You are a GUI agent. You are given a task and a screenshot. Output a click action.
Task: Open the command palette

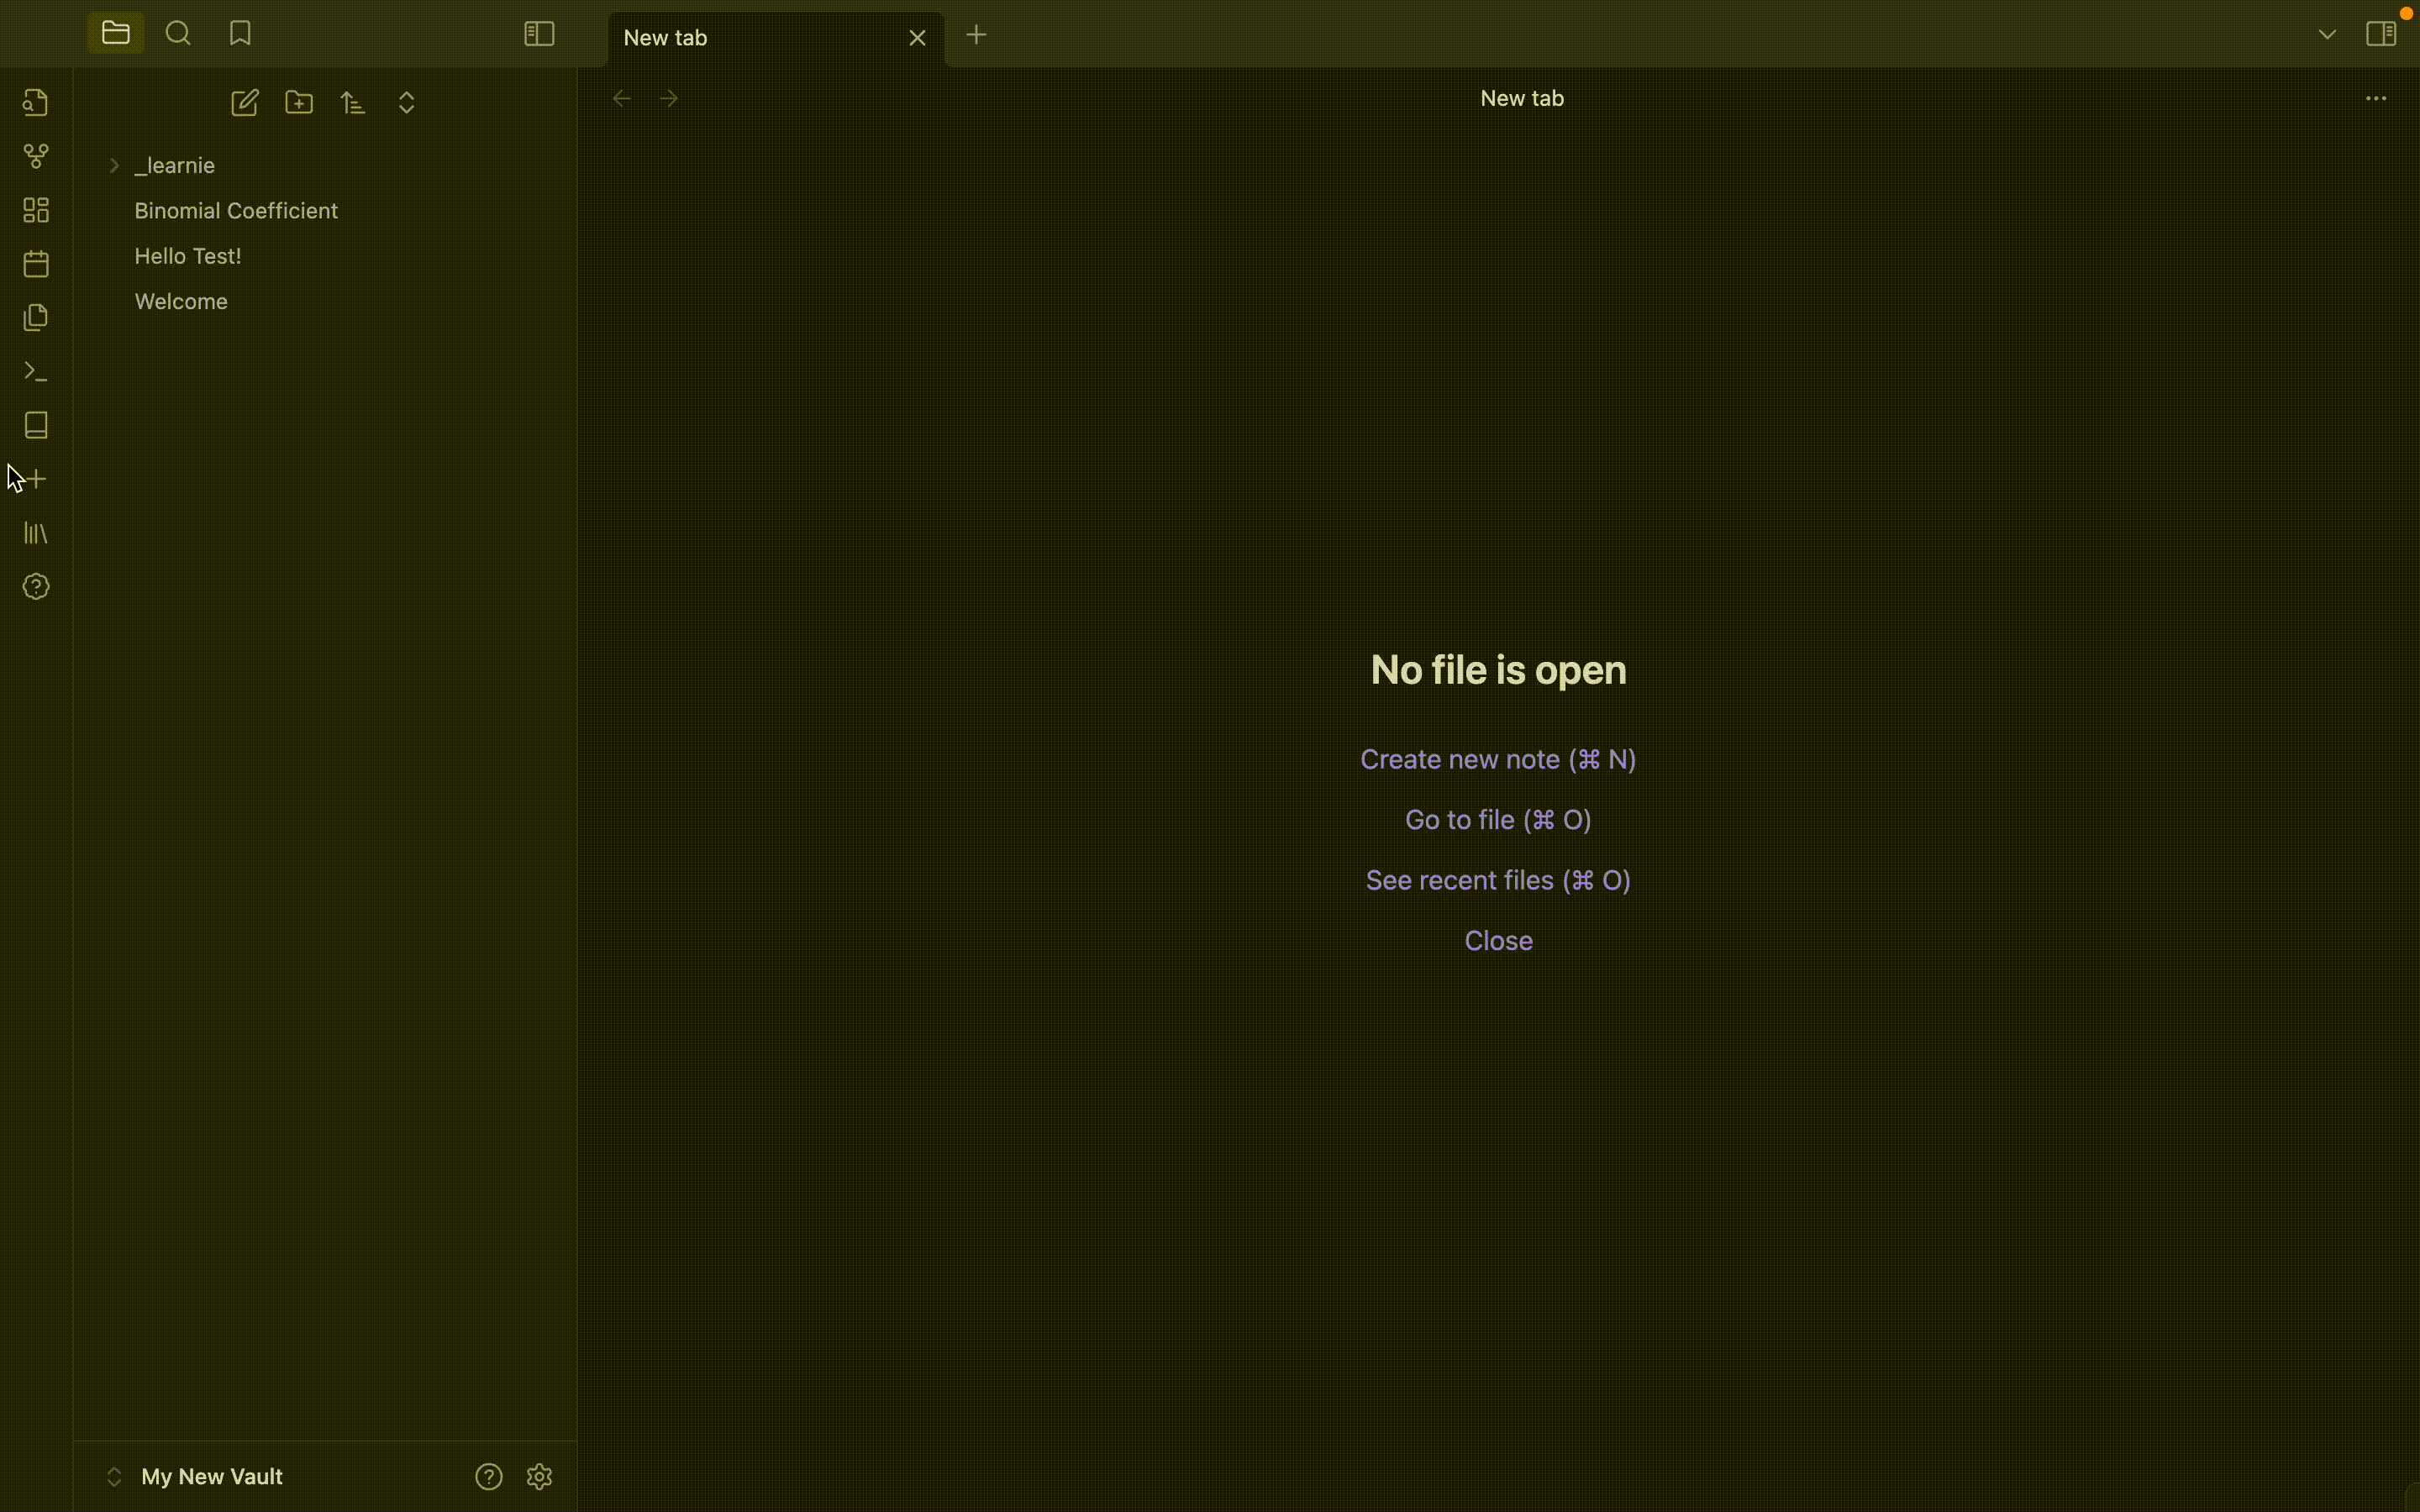[36, 371]
